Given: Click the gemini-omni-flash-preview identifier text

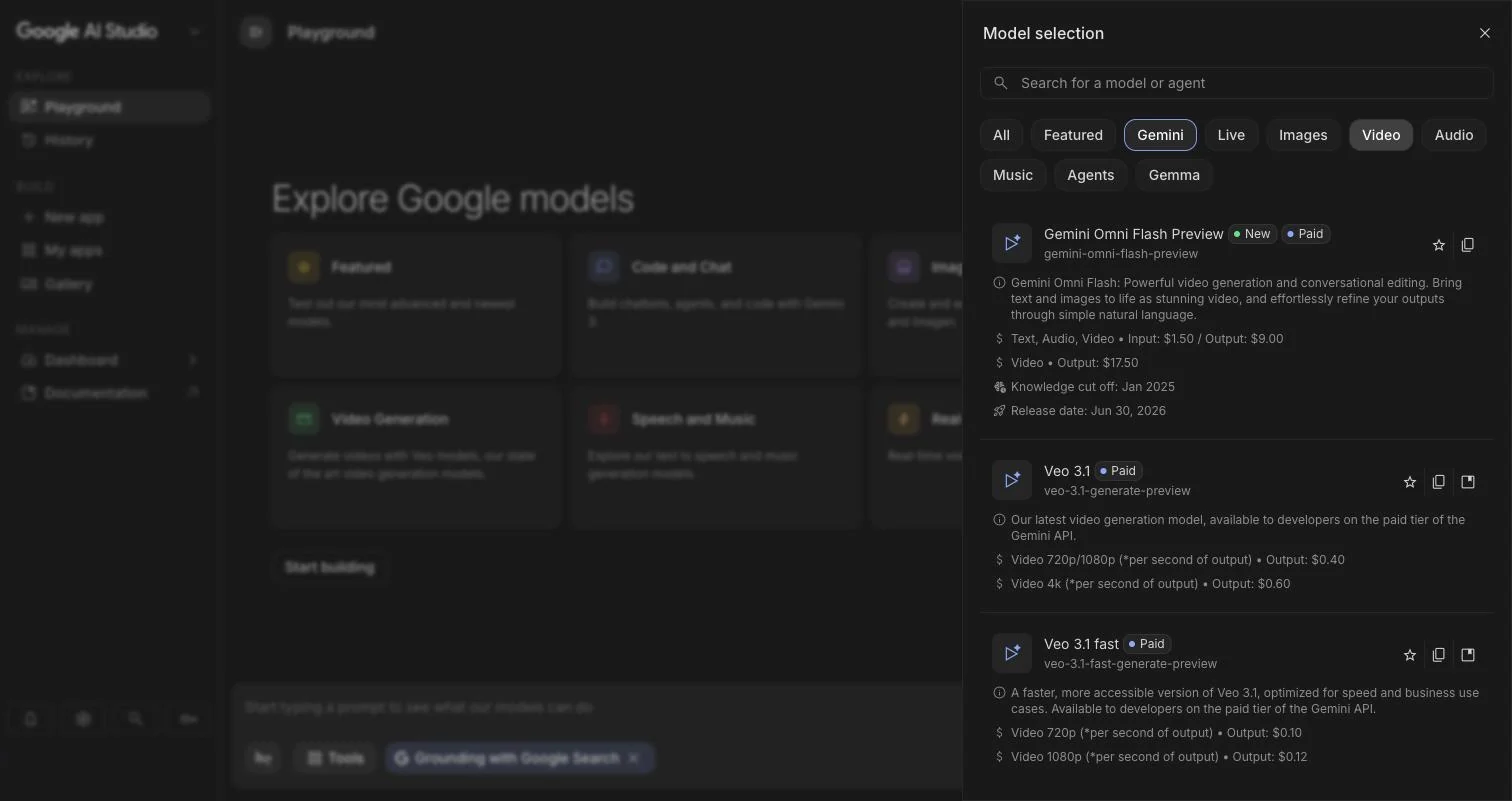Looking at the screenshot, I should (x=1121, y=254).
